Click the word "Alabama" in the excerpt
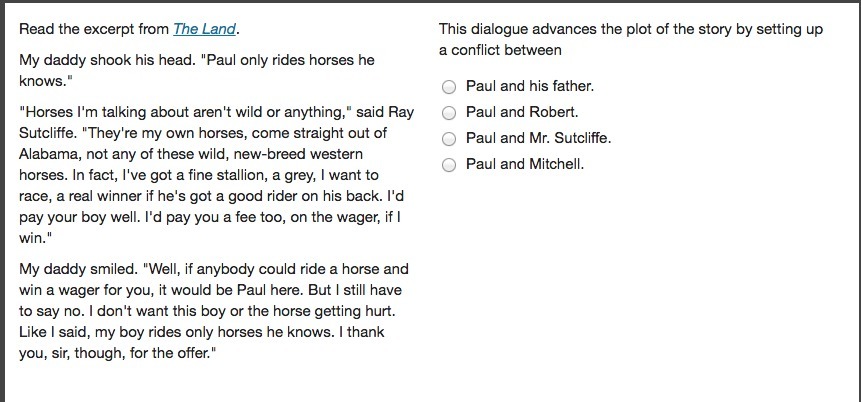This screenshot has height=402, width=861. tap(47, 154)
